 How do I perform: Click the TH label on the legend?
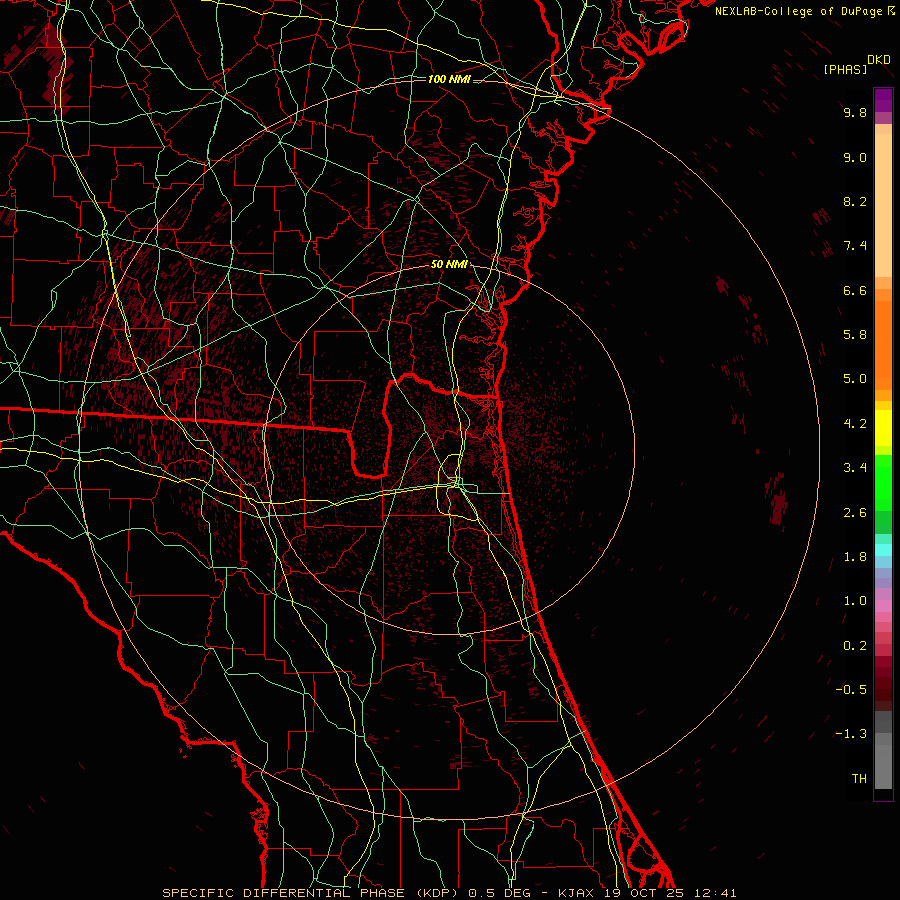coord(858,778)
